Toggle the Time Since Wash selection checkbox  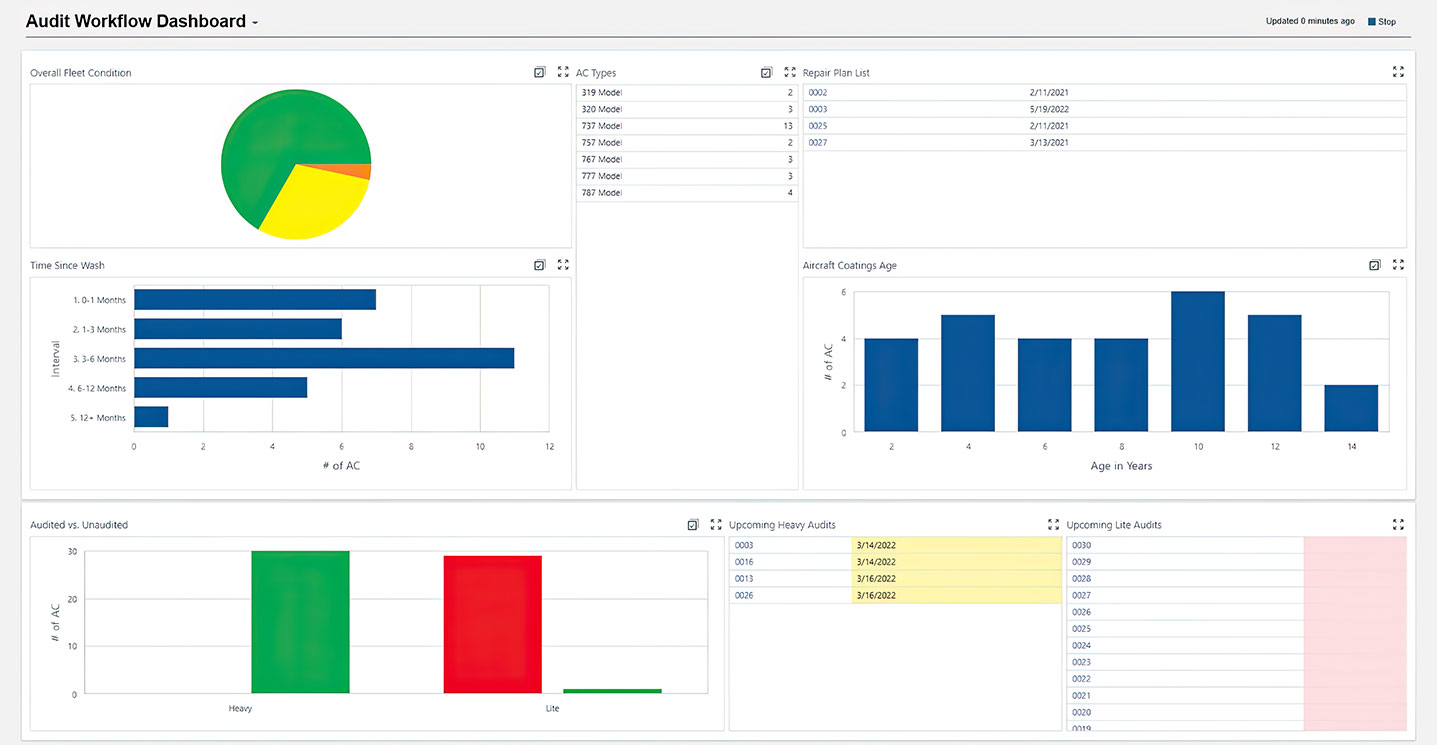[540, 265]
